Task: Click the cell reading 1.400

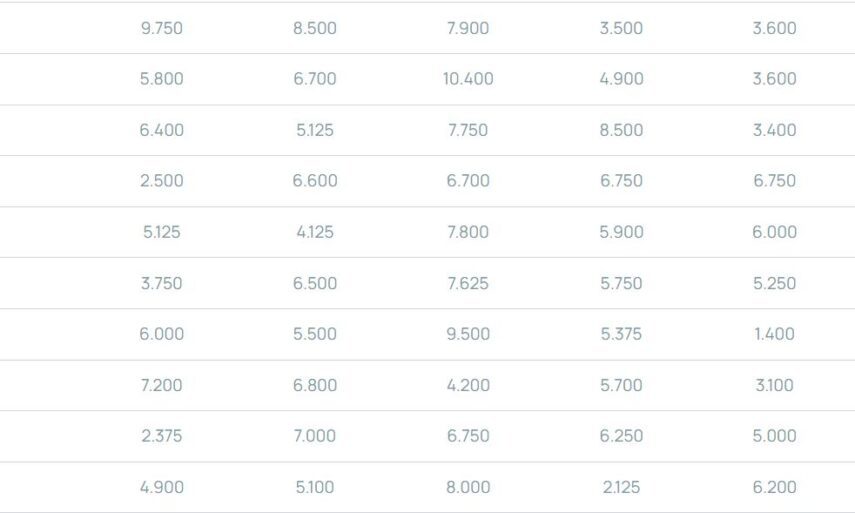Action: pos(774,334)
